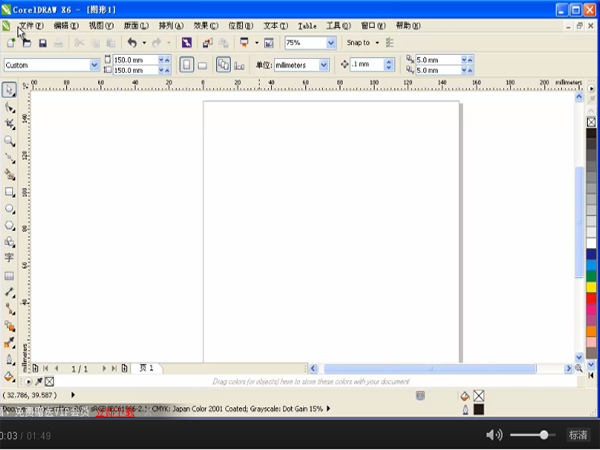Apply layout to current page only
The height and width of the screenshot is (450, 600).
(240, 66)
